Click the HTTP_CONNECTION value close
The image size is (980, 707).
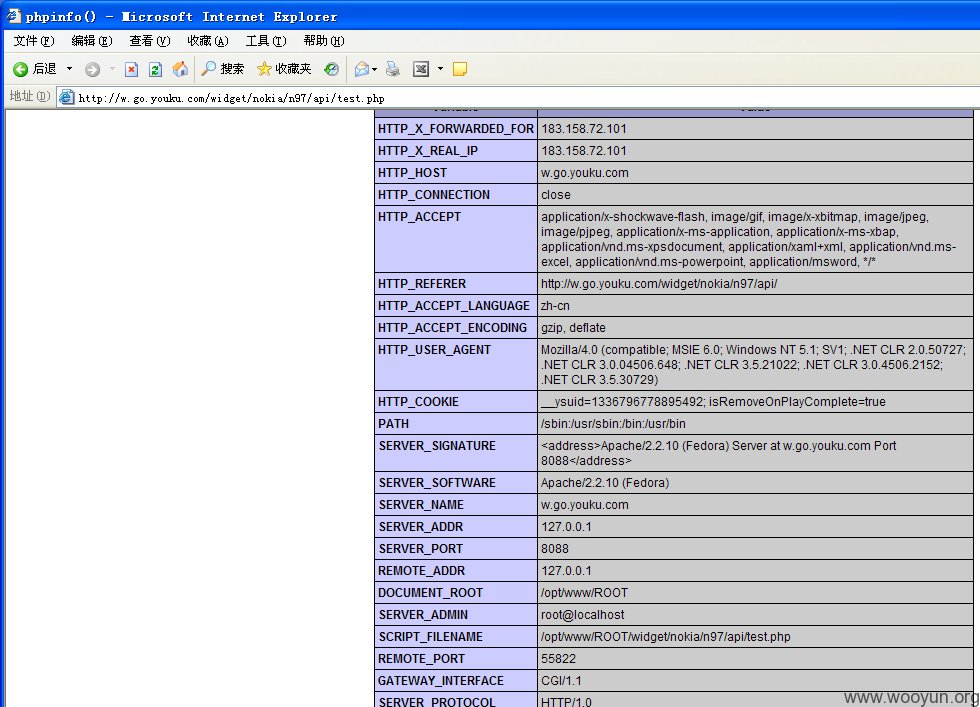pos(556,194)
